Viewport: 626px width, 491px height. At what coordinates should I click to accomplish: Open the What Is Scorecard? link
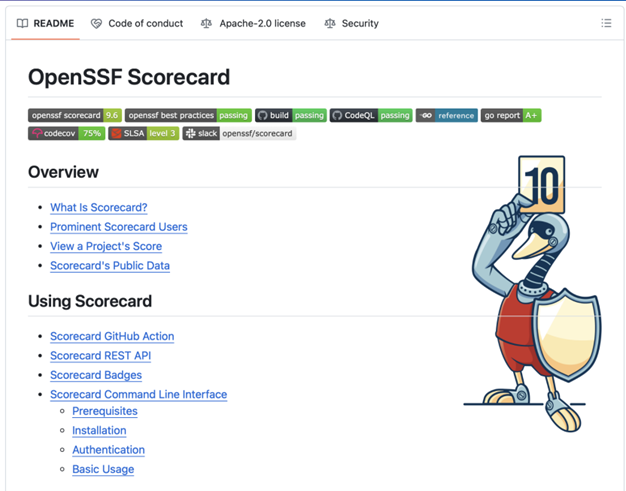tap(99, 208)
